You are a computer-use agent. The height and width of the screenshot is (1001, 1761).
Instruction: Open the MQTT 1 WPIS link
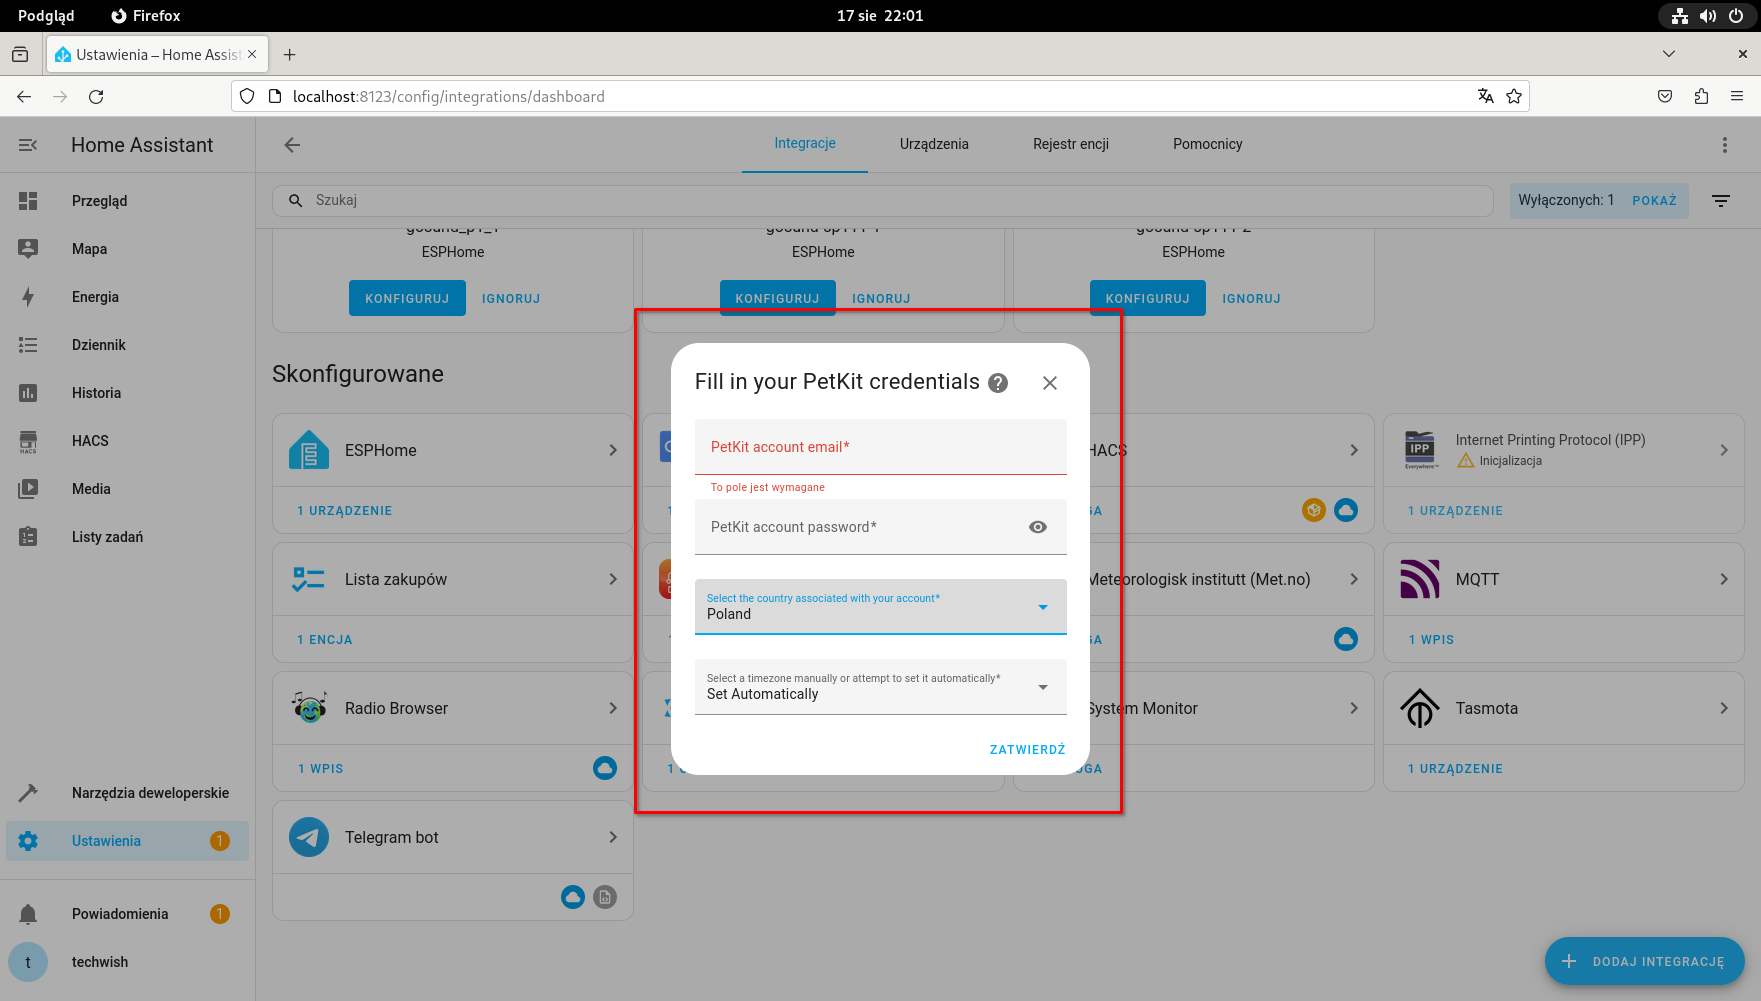click(1431, 640)
